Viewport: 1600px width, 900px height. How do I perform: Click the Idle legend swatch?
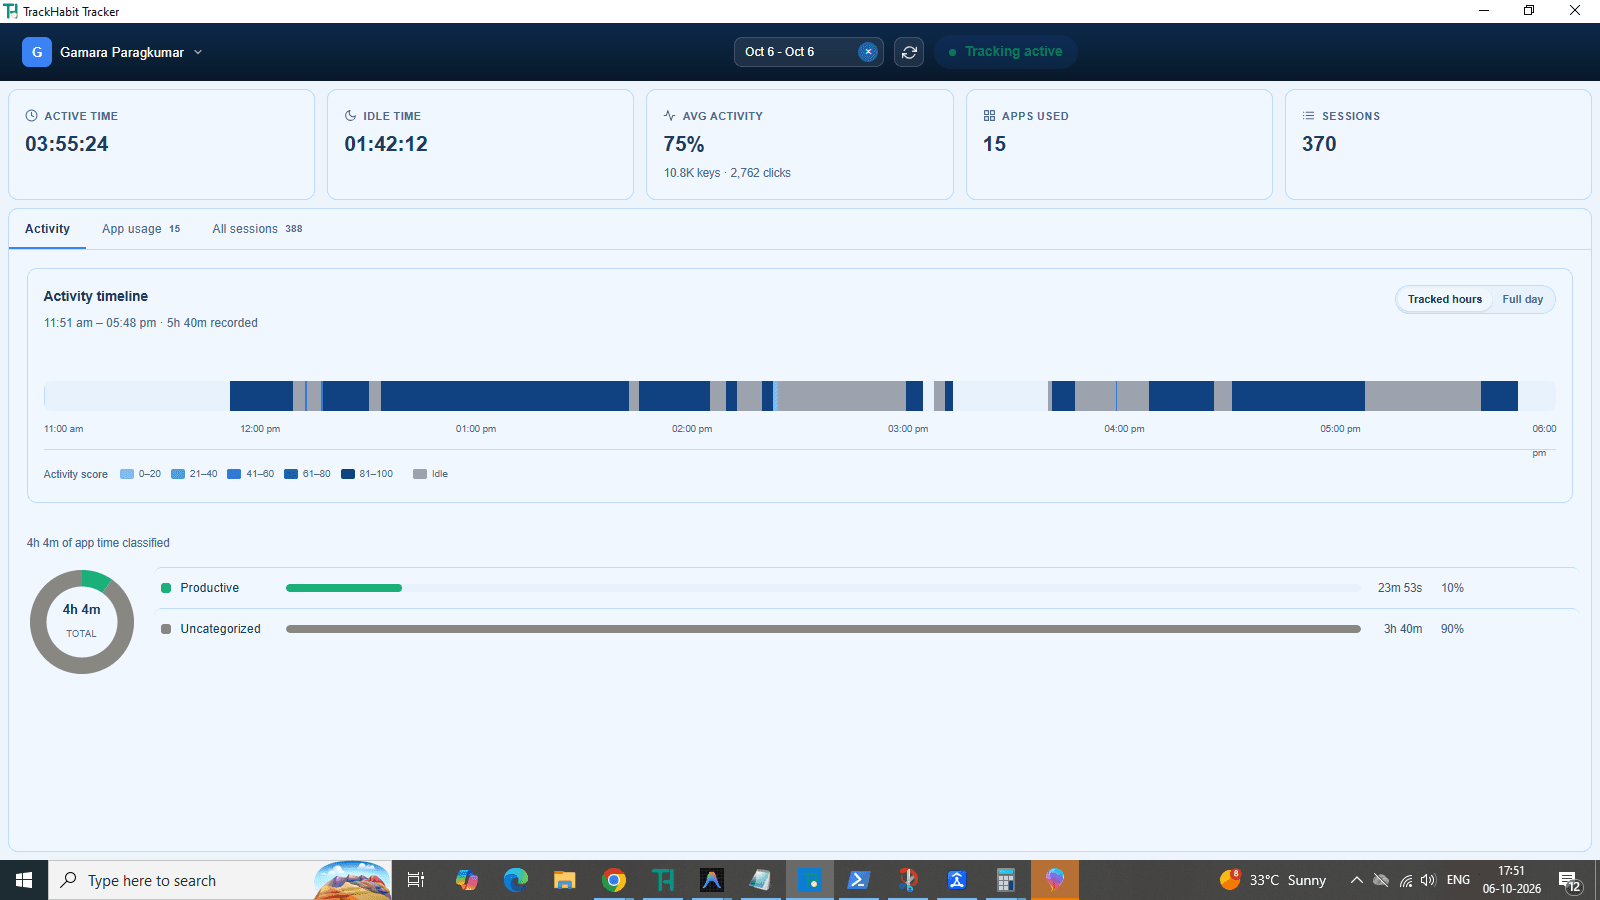[x=420, y=474]
